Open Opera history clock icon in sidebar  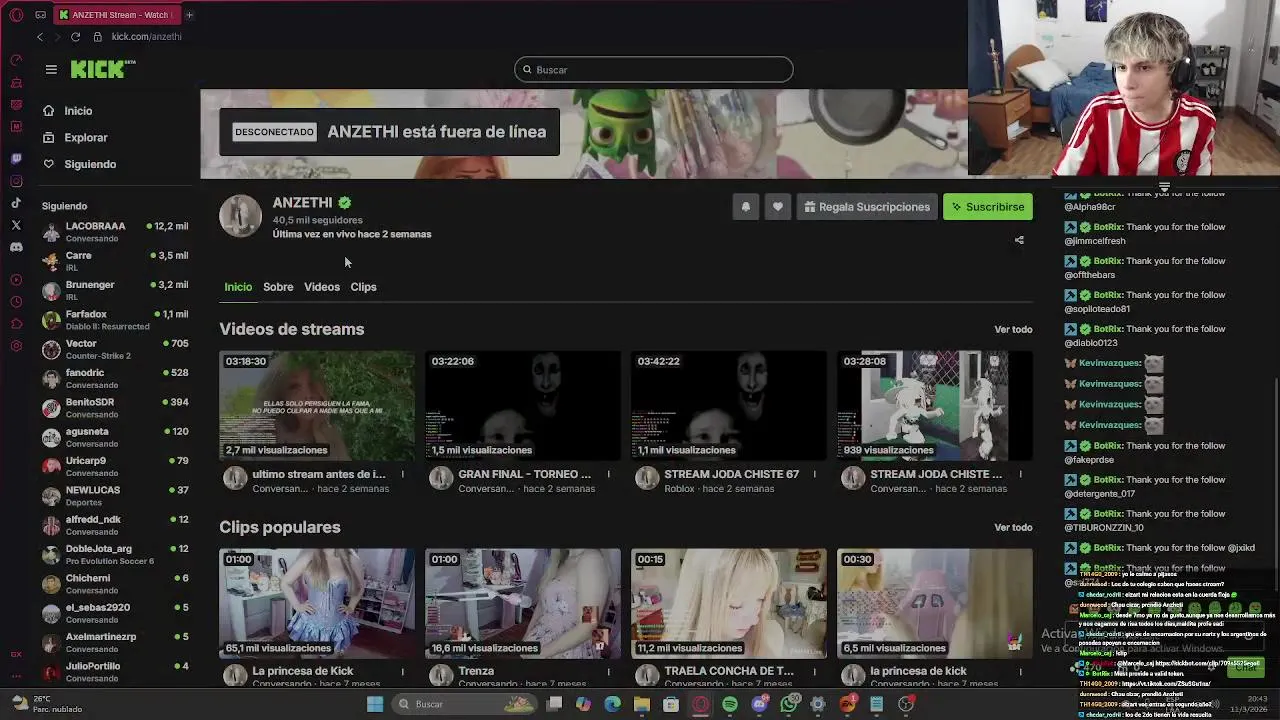click(16, 302)
